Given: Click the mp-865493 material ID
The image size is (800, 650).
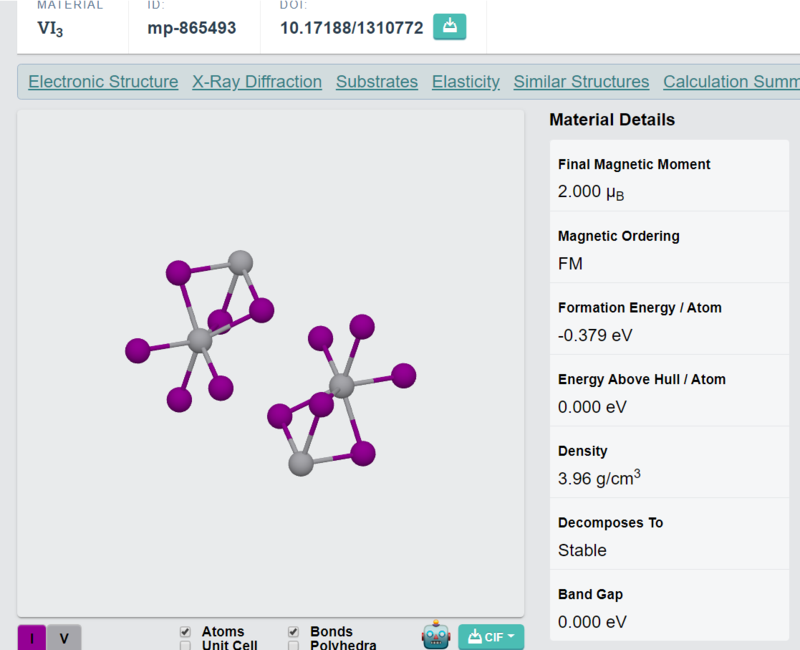Looking at the screenshot, I should point(191,28).
